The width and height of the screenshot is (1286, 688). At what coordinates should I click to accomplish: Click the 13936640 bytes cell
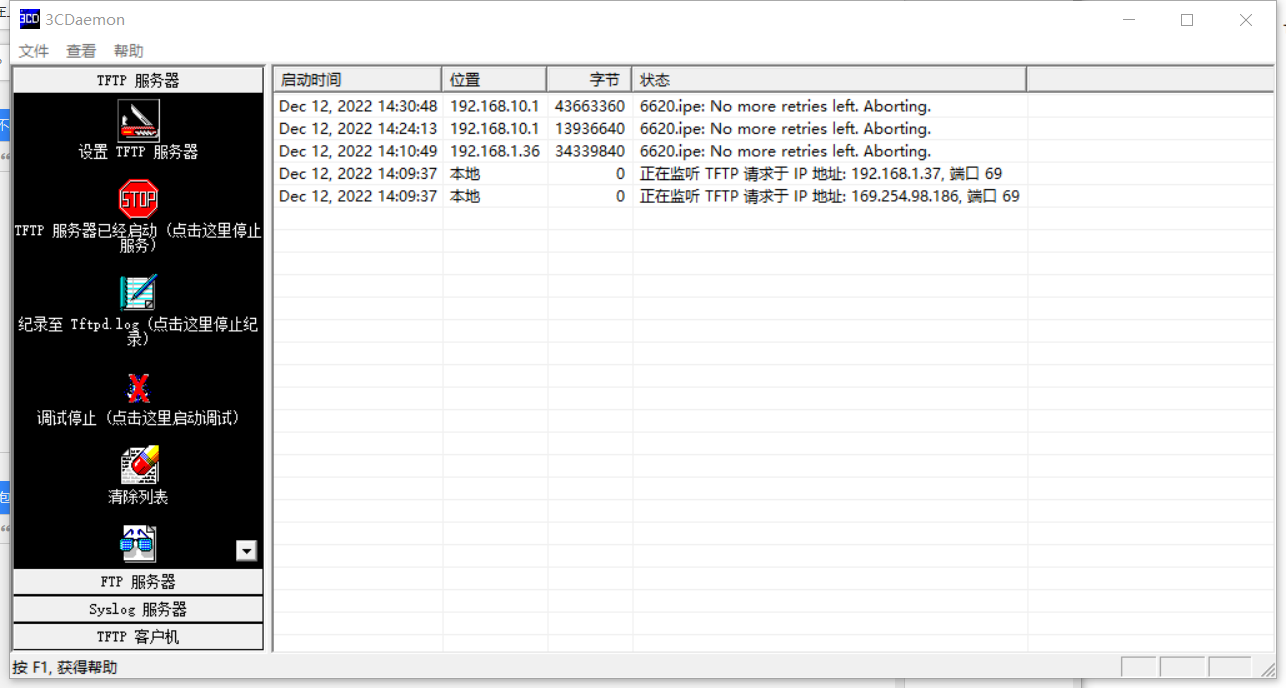coord(590,129)
